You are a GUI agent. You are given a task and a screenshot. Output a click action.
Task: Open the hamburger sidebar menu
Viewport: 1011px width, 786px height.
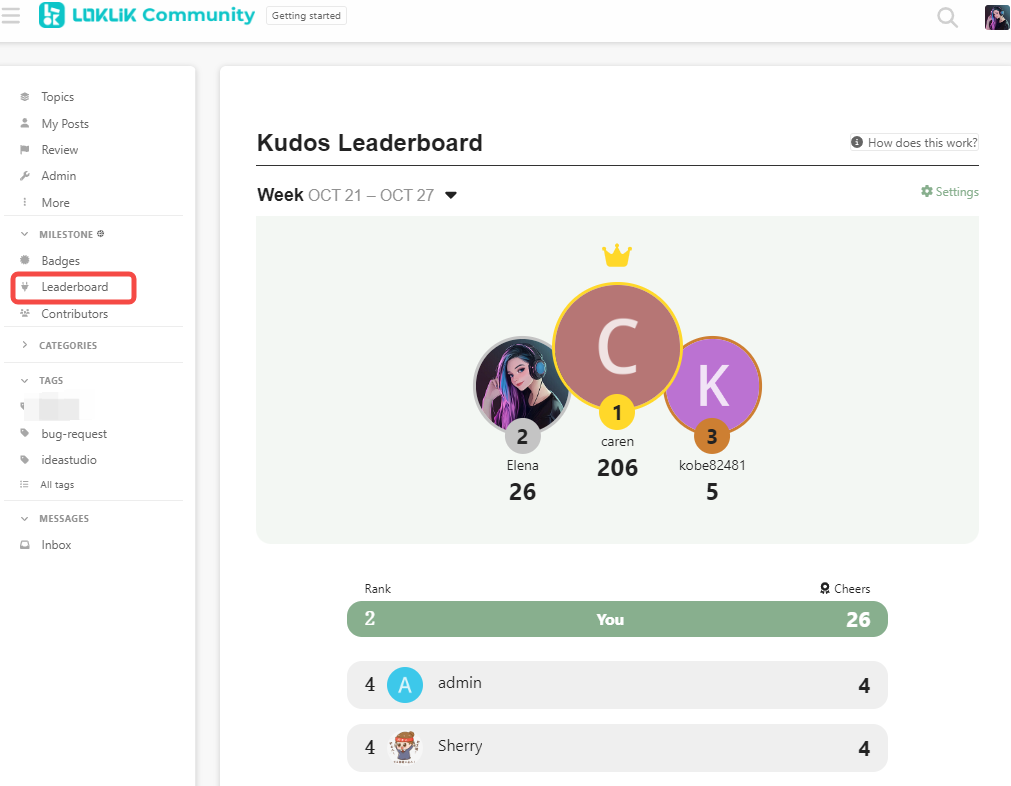[x=10, y=15]
